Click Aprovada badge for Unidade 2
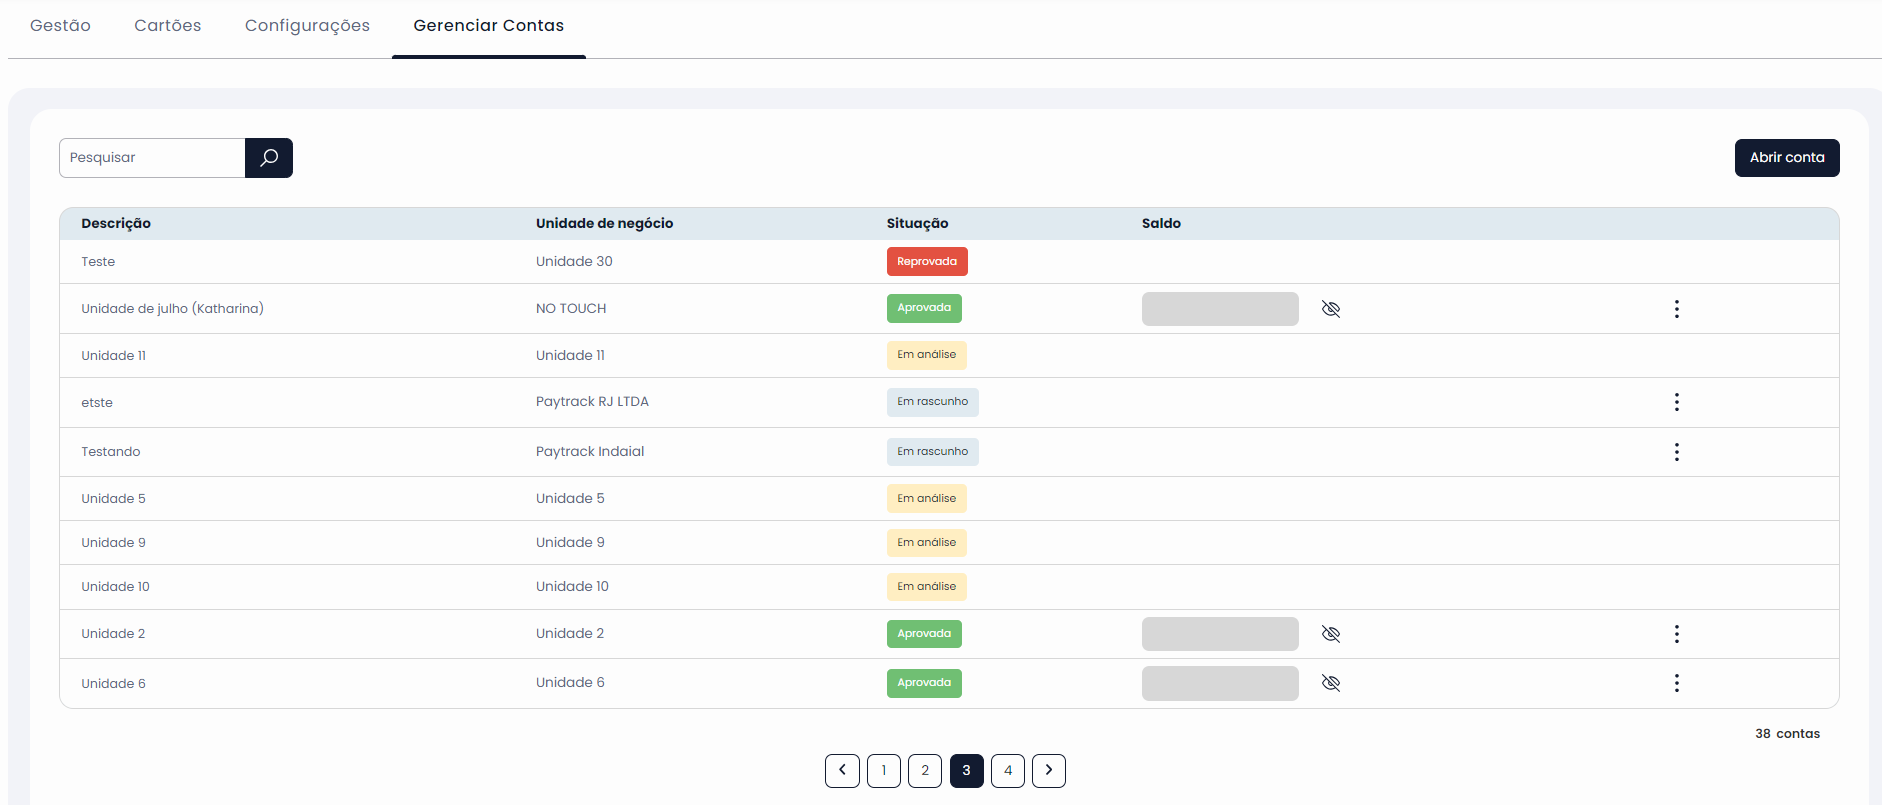Screen dimensions: 1882x805 point(924,634)
